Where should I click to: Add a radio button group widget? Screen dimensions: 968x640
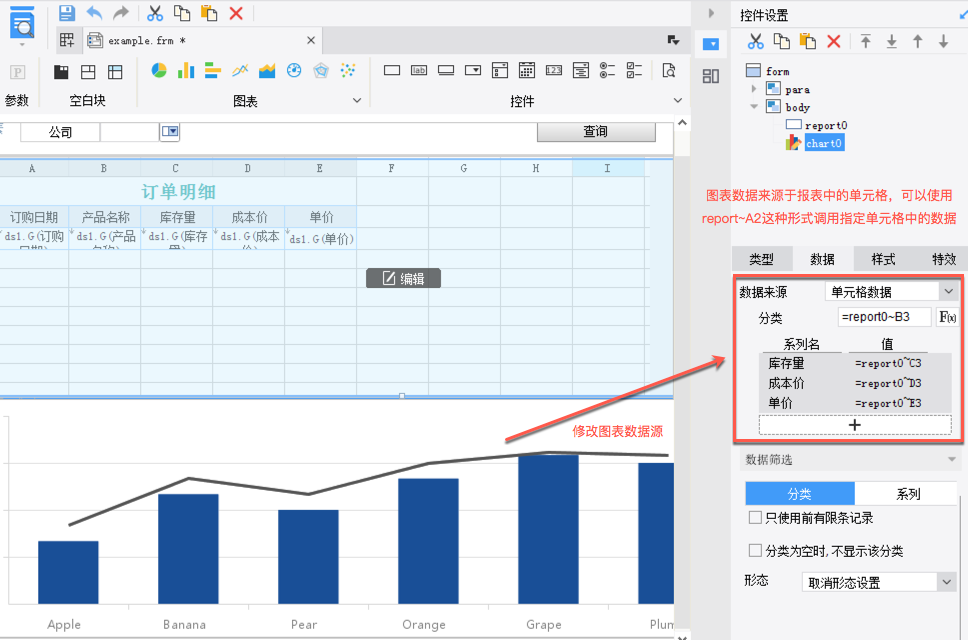coord(607,70)
